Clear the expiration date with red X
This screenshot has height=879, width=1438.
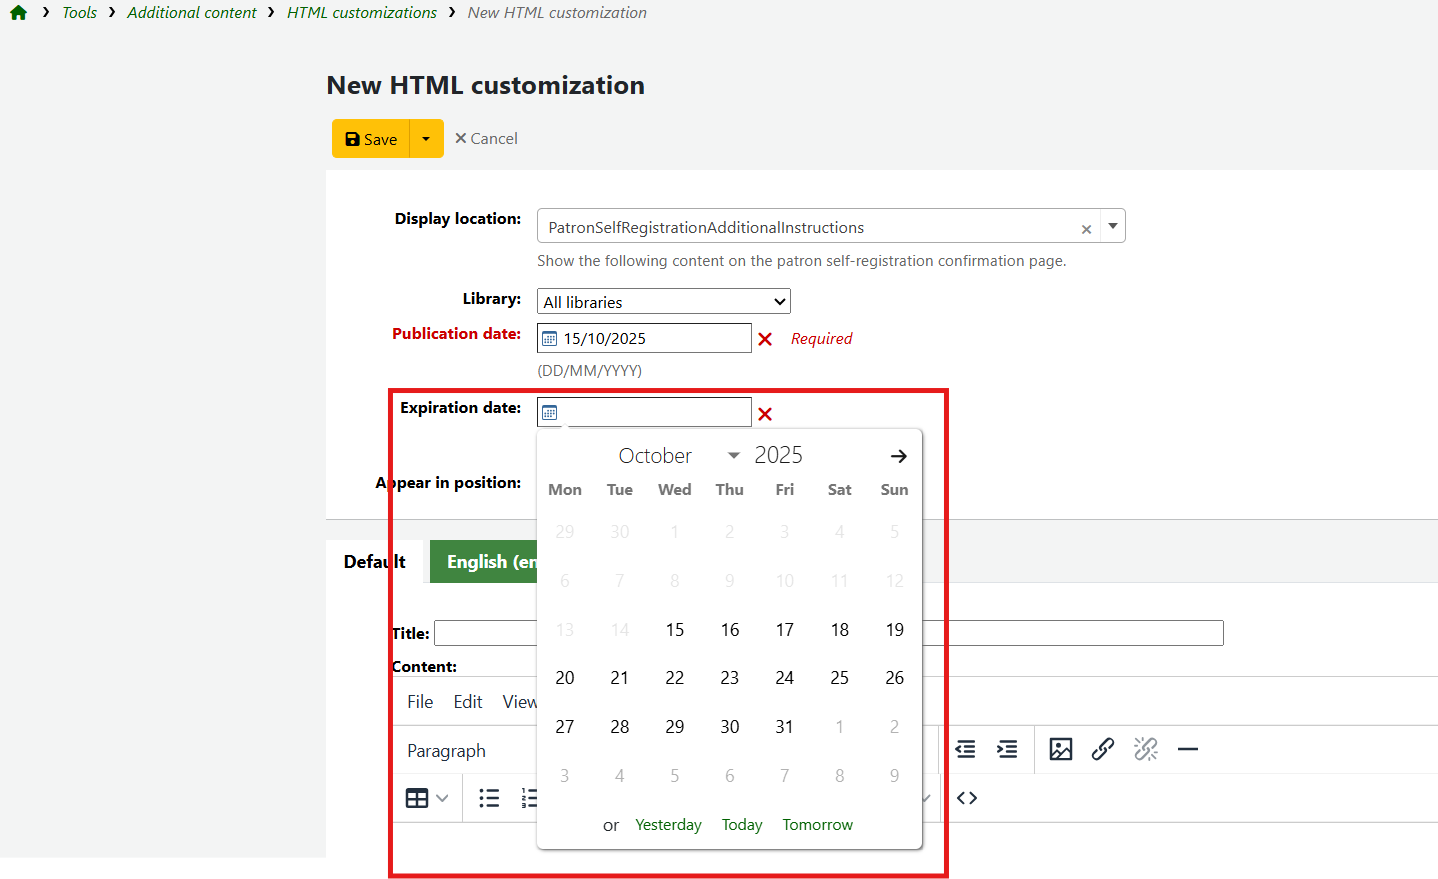[x=765, y=414]
